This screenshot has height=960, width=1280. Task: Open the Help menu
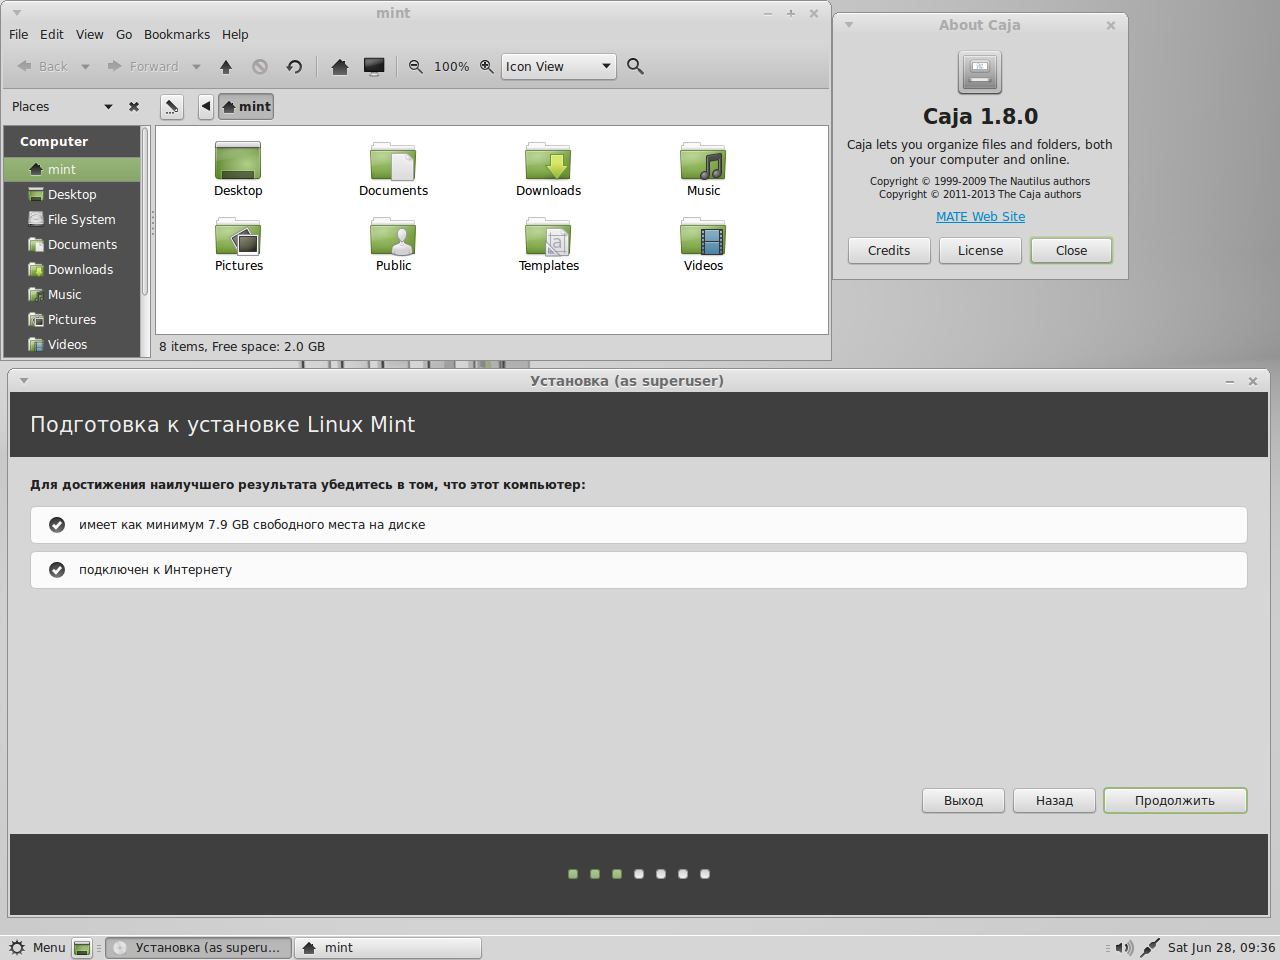tap(235, 34)
